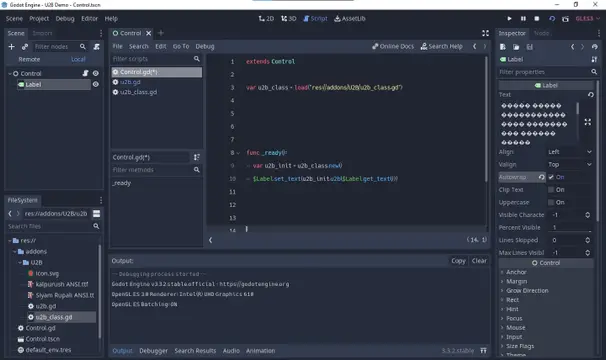
Task: Toggle visibility of Control node
Action: coord(95,73)
